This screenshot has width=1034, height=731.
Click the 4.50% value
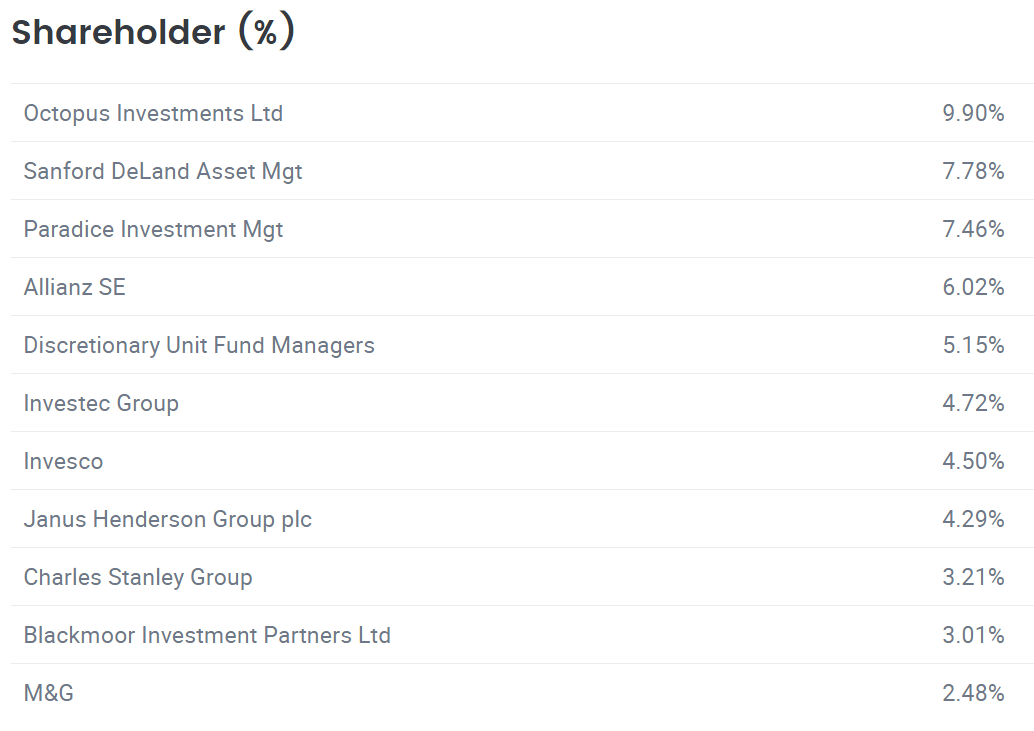[x=973, y=461]
